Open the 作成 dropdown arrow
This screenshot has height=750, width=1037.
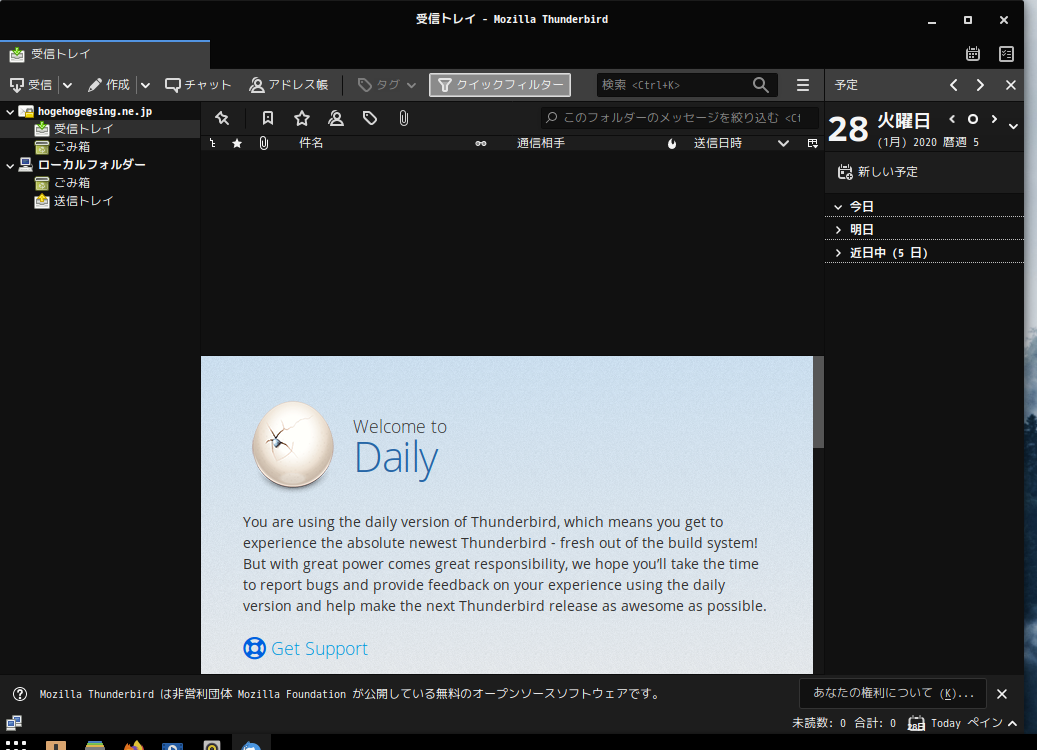tap(145, 85)
